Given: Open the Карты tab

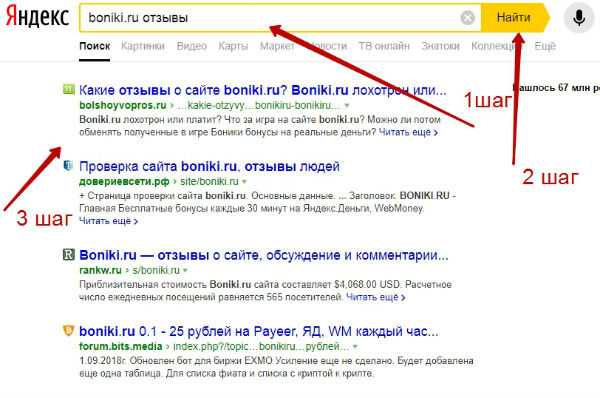Looking at the screenshot, I should (x=233, y=46).
